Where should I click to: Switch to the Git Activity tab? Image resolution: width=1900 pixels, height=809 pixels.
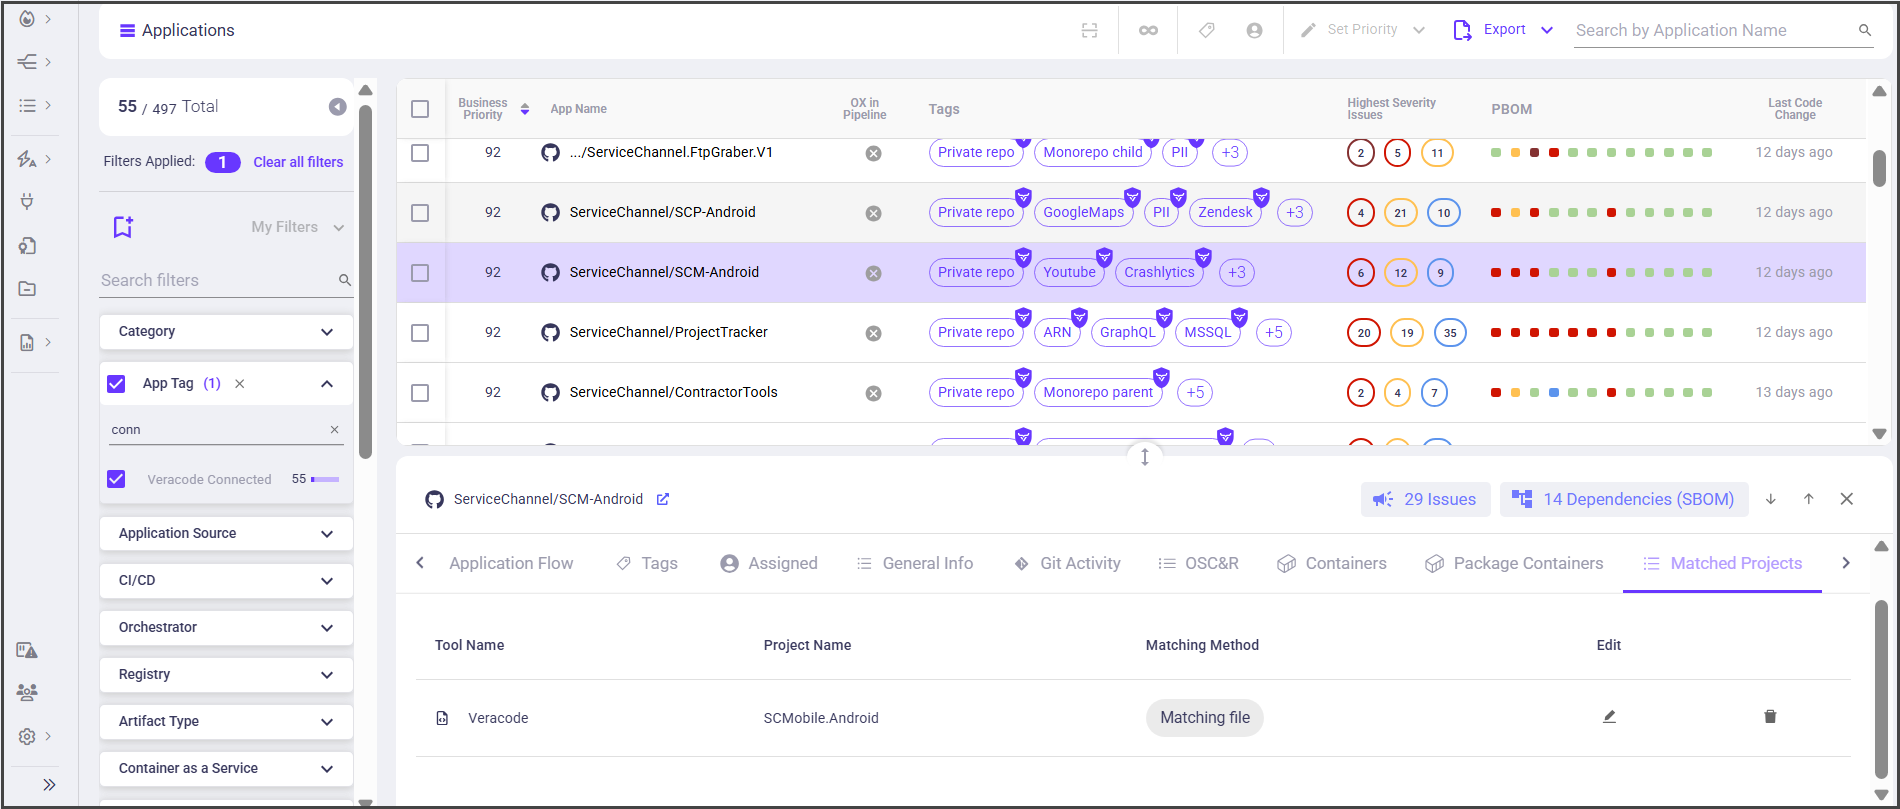(1067, 563)
